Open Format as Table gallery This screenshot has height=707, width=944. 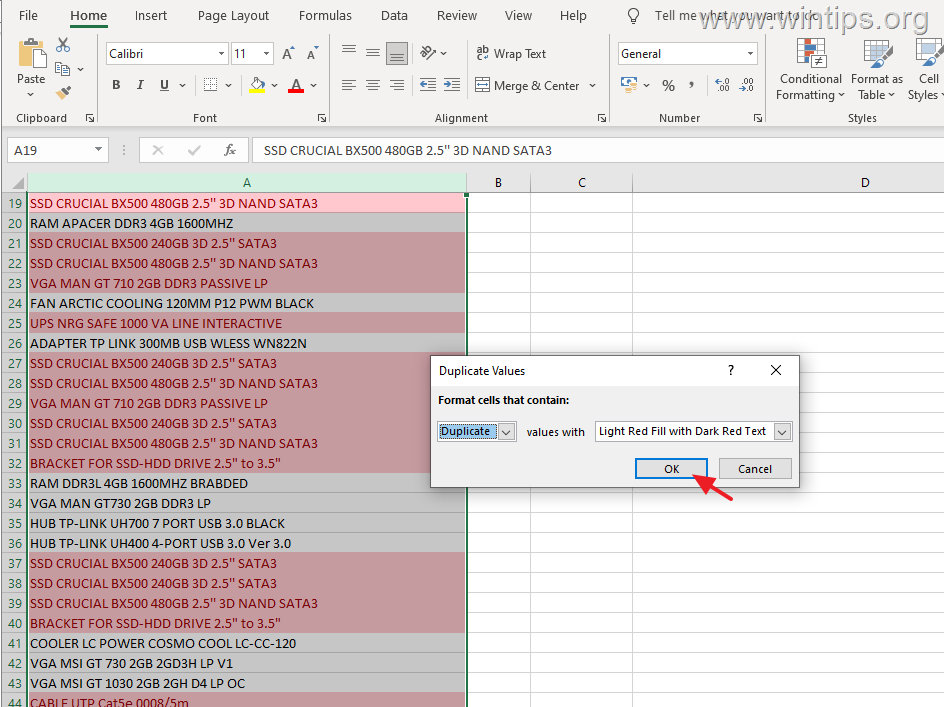click(x=877, y=69)
